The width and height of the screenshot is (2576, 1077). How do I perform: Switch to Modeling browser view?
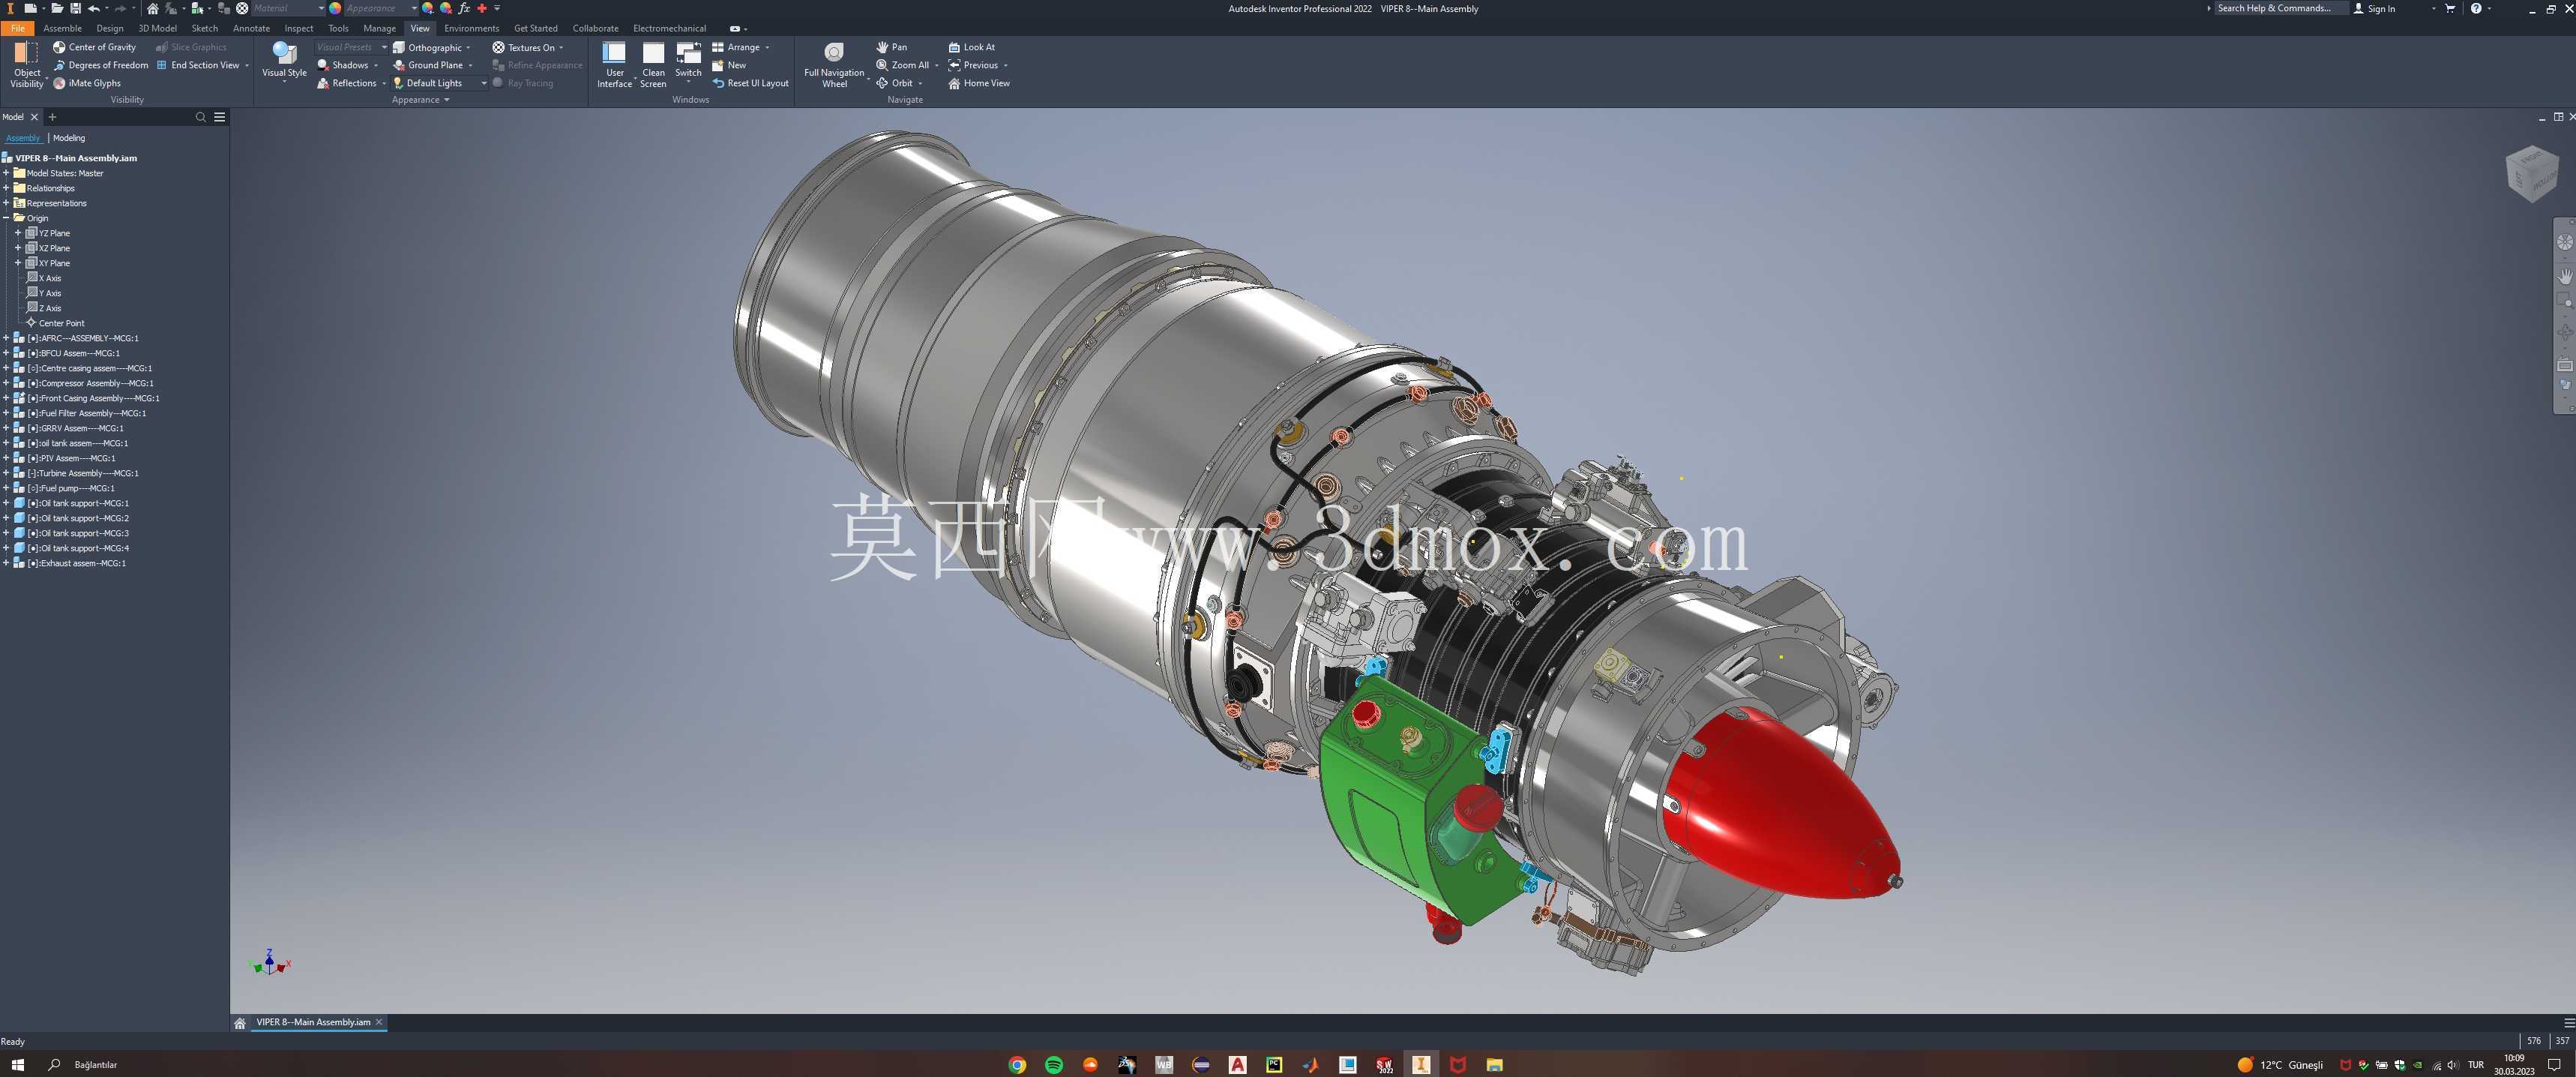click(69, 138)
